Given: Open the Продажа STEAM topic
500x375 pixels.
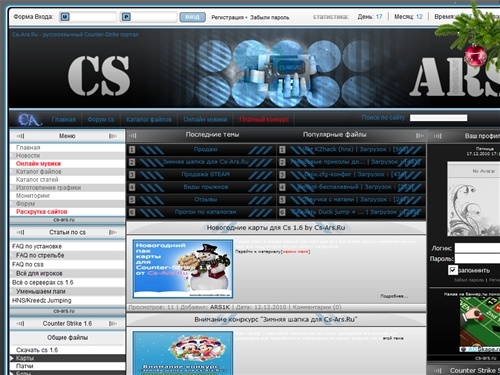Looking at the screenshot, I should click(206, 174).
